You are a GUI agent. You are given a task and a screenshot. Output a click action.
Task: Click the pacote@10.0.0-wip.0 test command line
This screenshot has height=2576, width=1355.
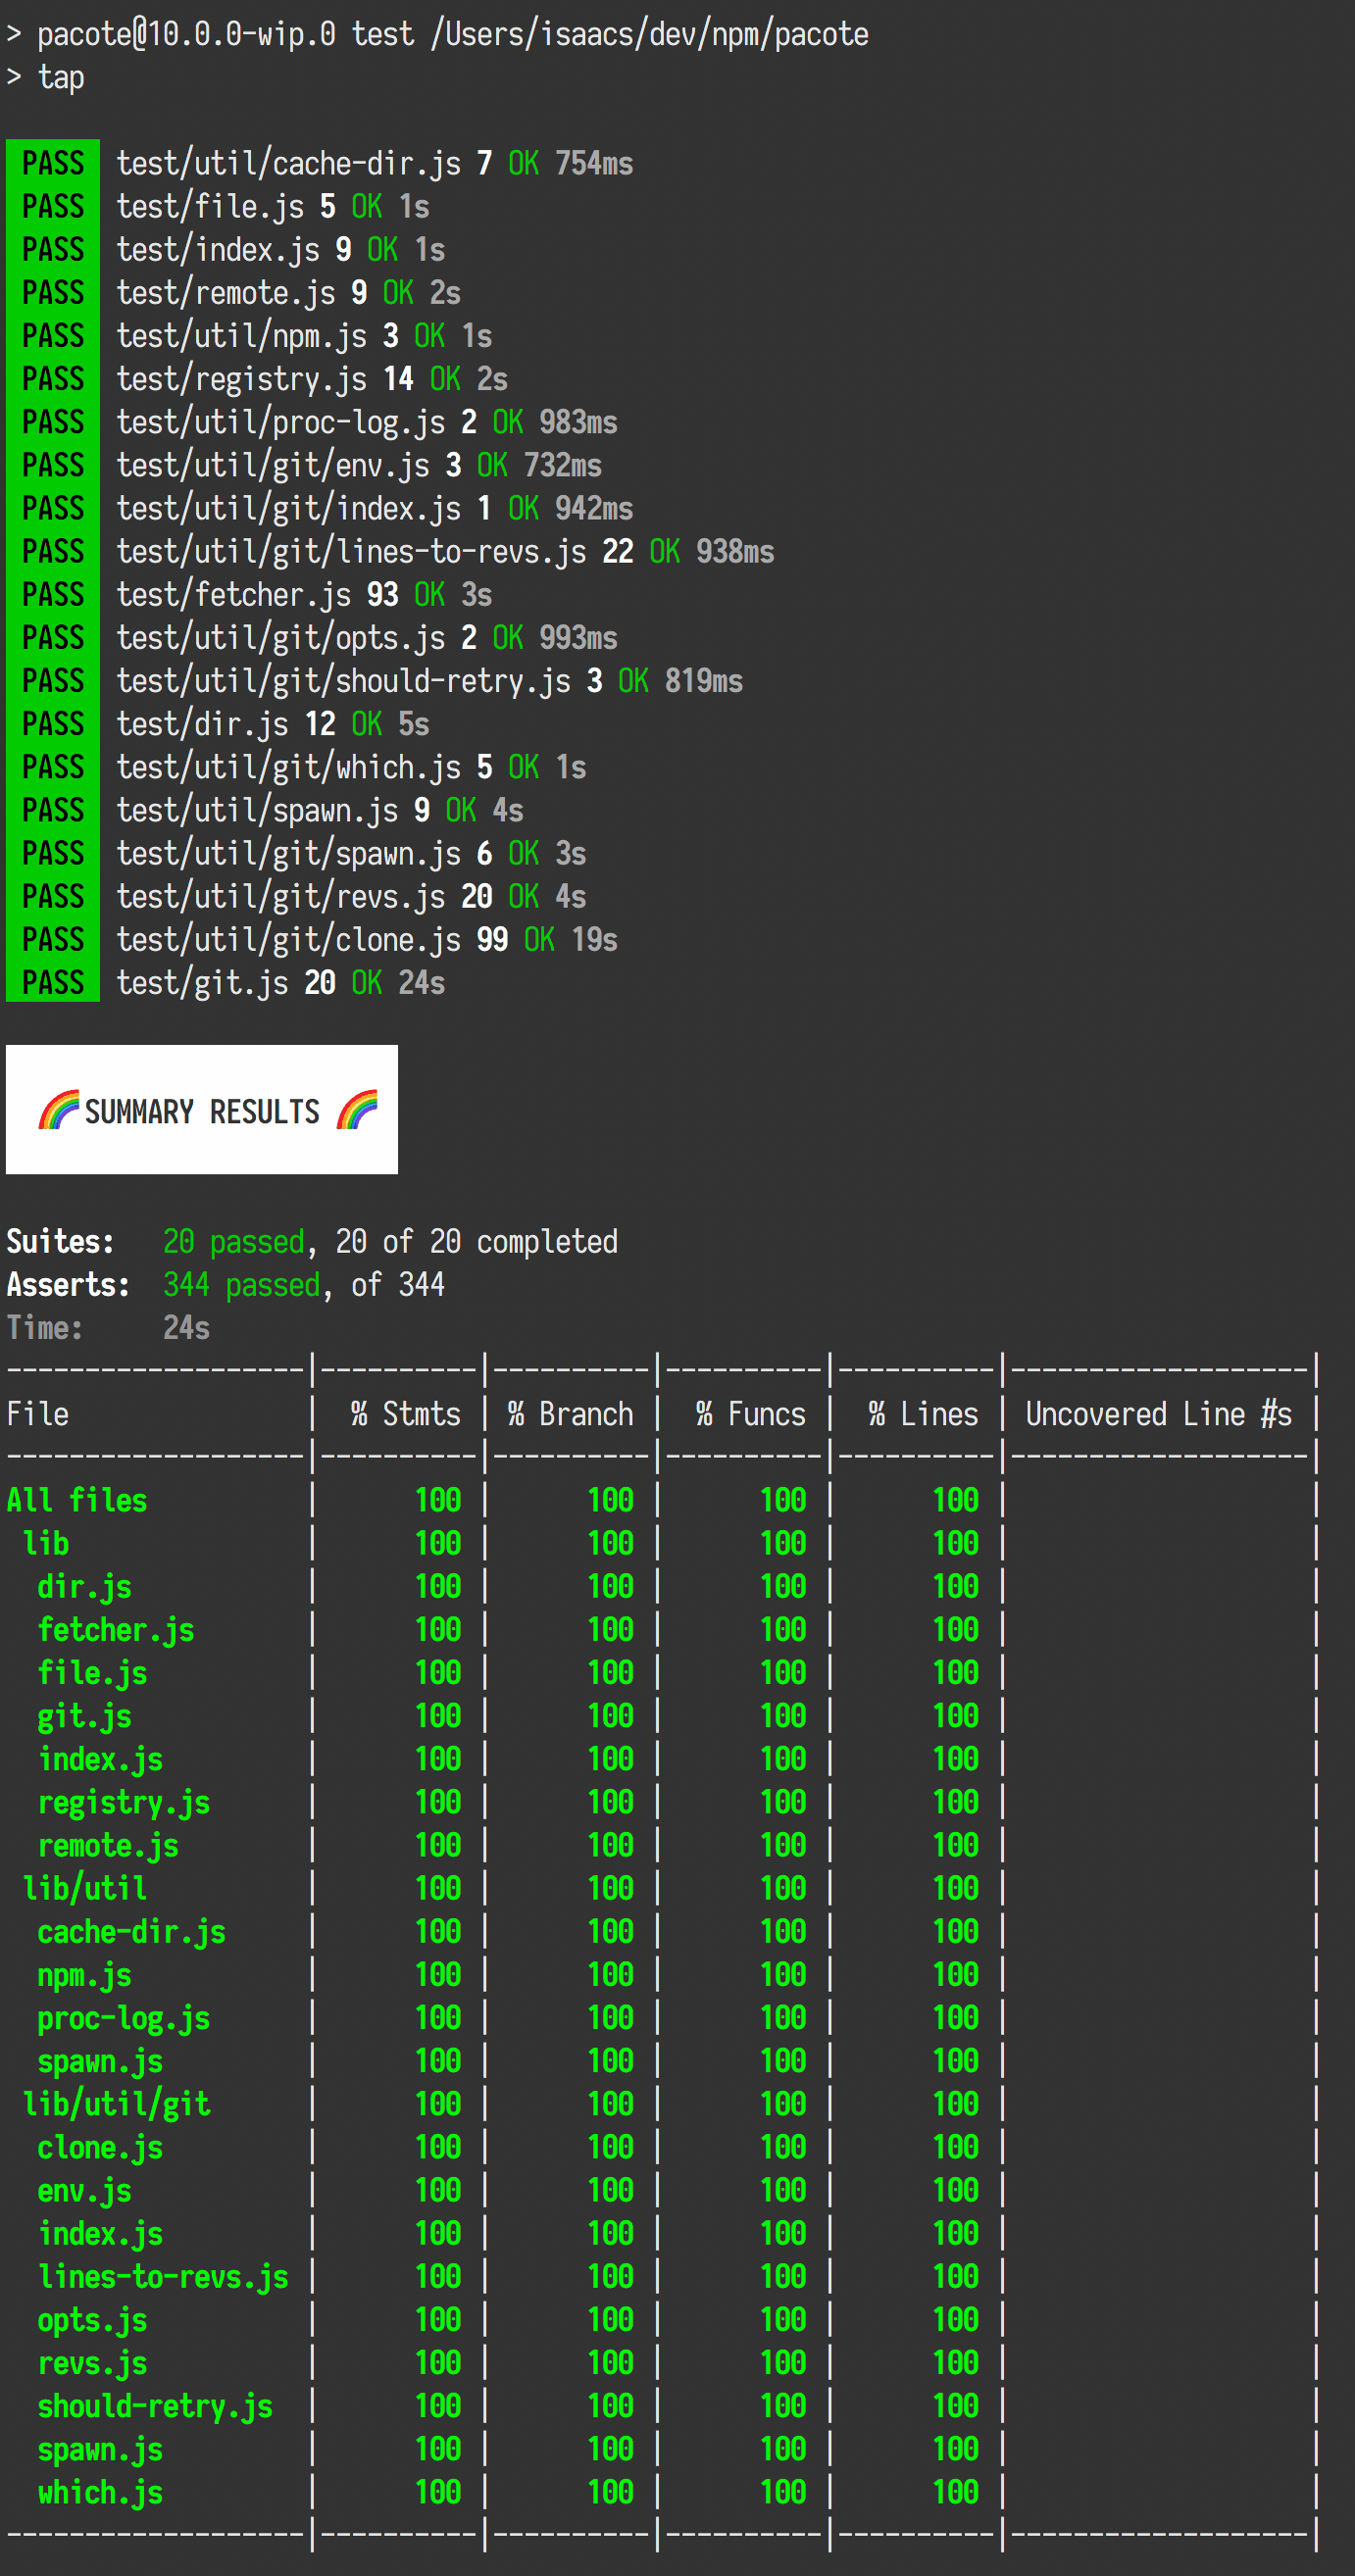click(437, 34)
